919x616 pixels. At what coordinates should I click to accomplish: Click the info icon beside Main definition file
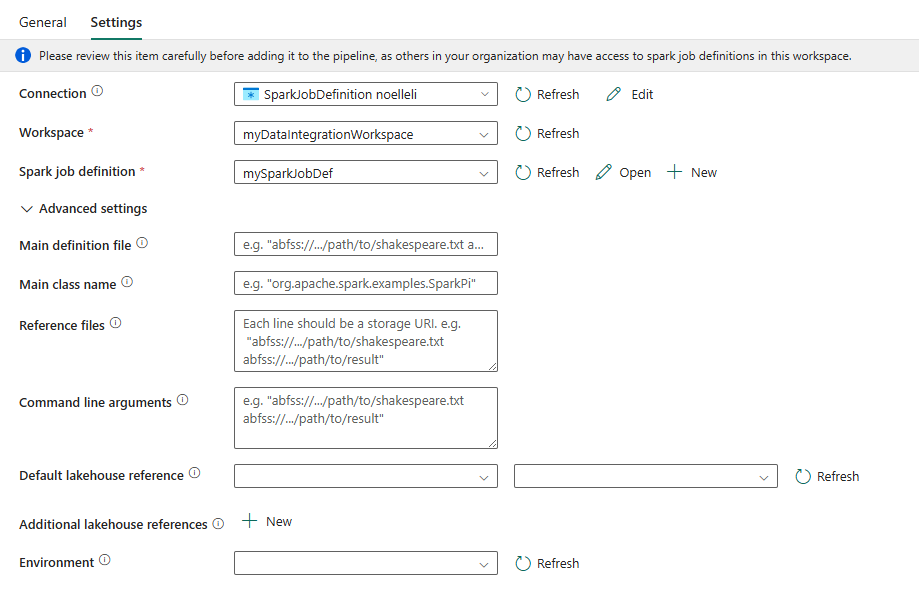pos(142,243)
